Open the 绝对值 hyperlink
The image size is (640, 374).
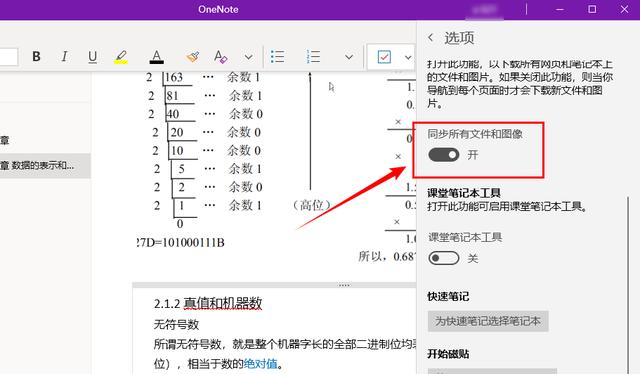click(260, 363)
